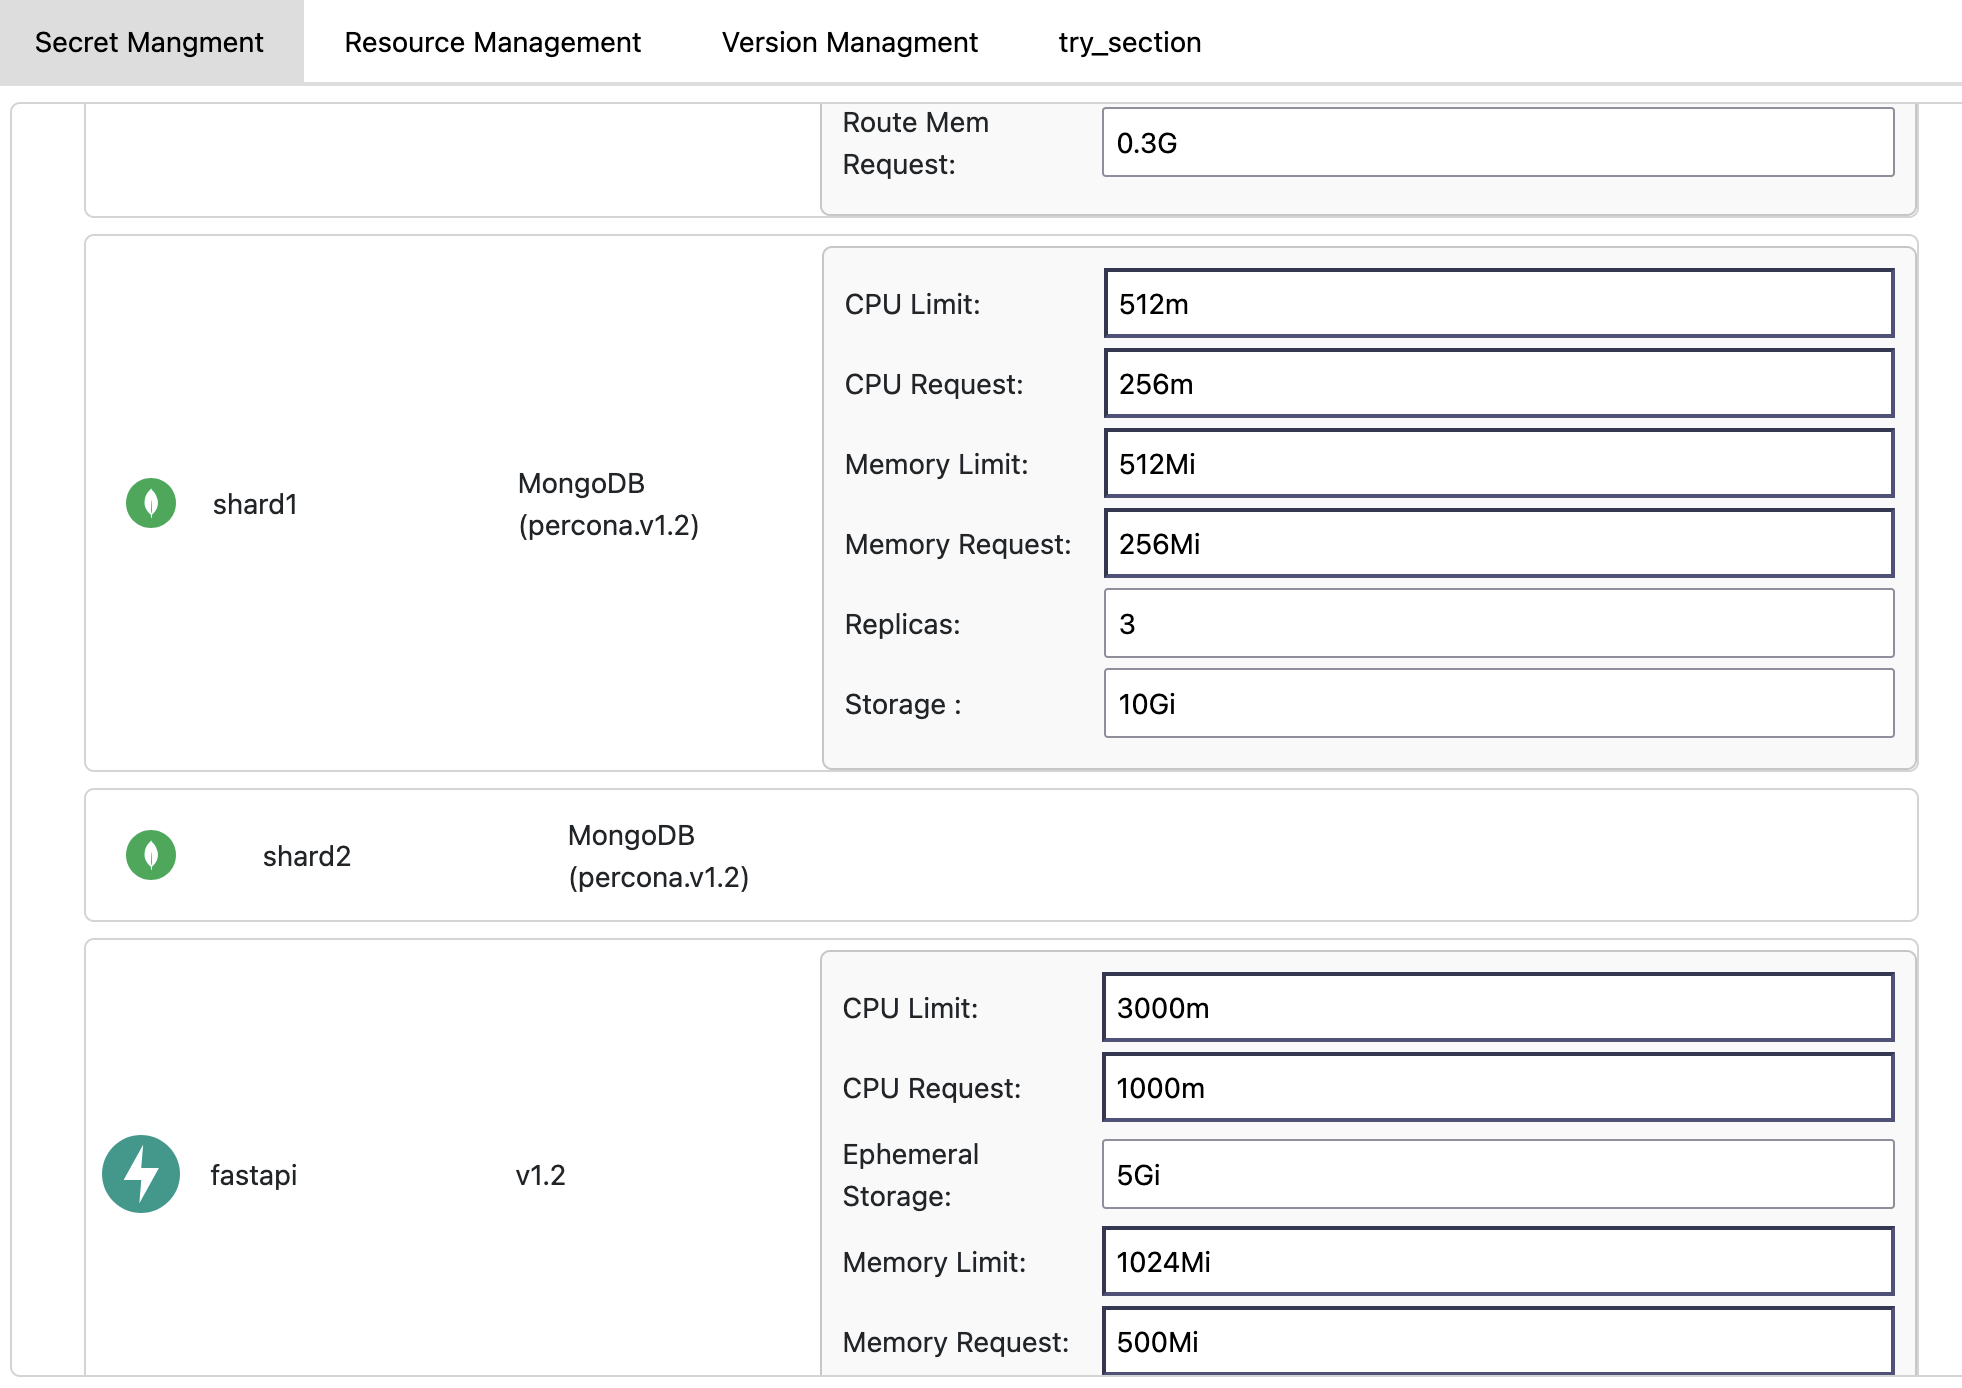1962x1388 pixels.
Task: Switch to the Resource Management tab
Action: click(492, 42)
